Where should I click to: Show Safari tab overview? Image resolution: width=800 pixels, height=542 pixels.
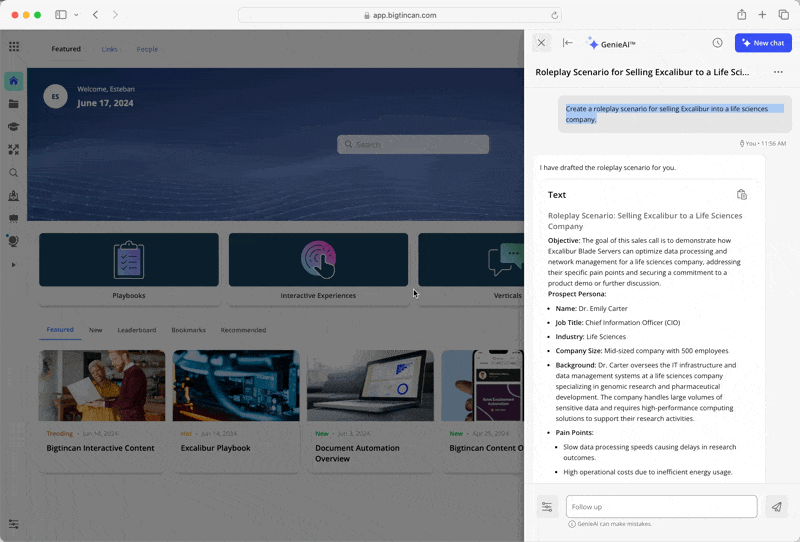point(784,15)
